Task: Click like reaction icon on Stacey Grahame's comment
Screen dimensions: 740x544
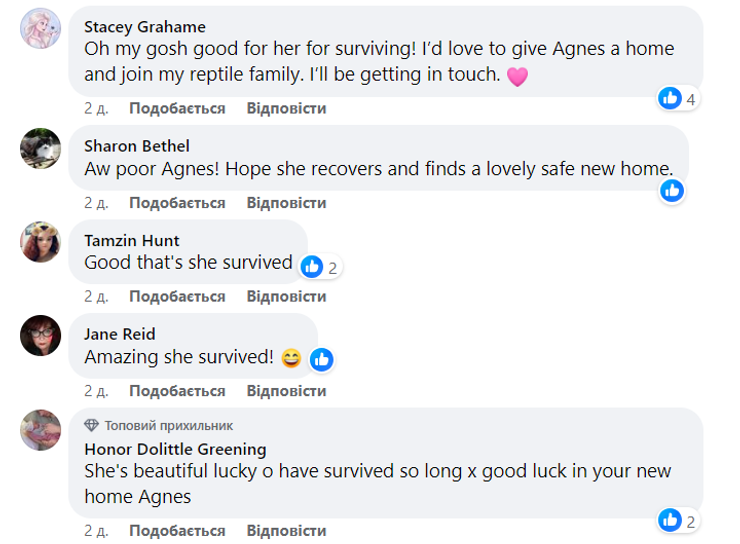Action: tap(670, 98)
